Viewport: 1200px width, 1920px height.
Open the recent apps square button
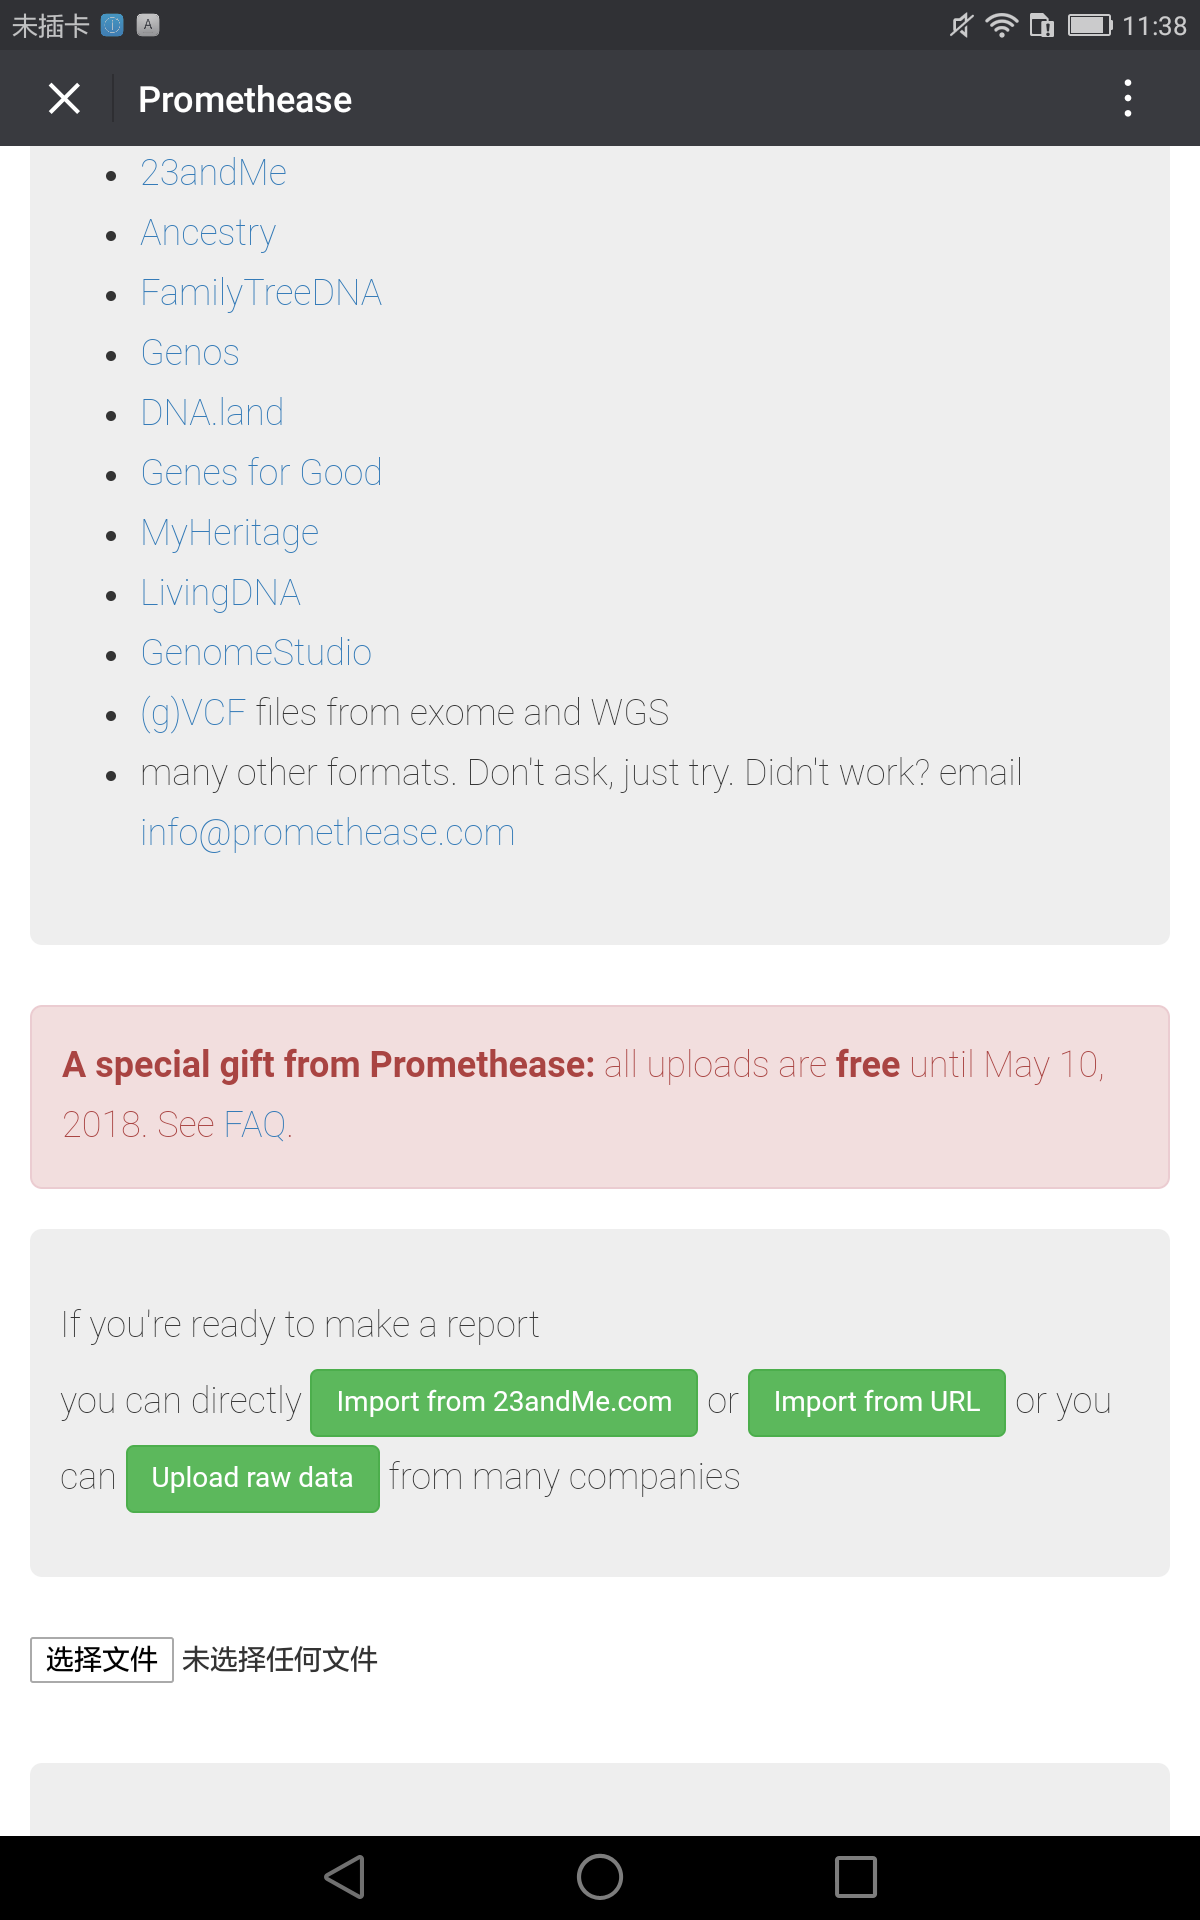click(856, 1877)
